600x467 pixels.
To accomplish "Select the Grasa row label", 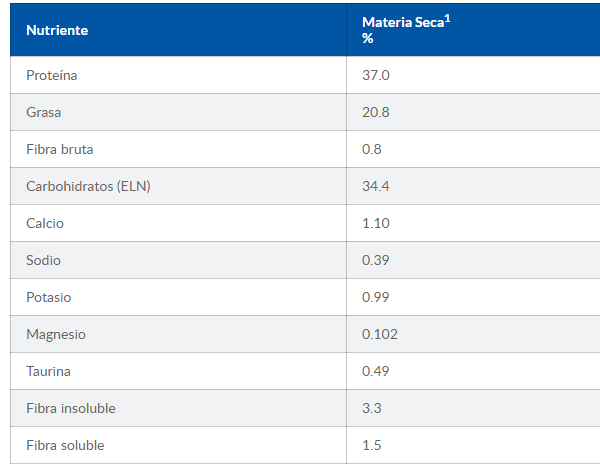I will [x=44, y=112].
